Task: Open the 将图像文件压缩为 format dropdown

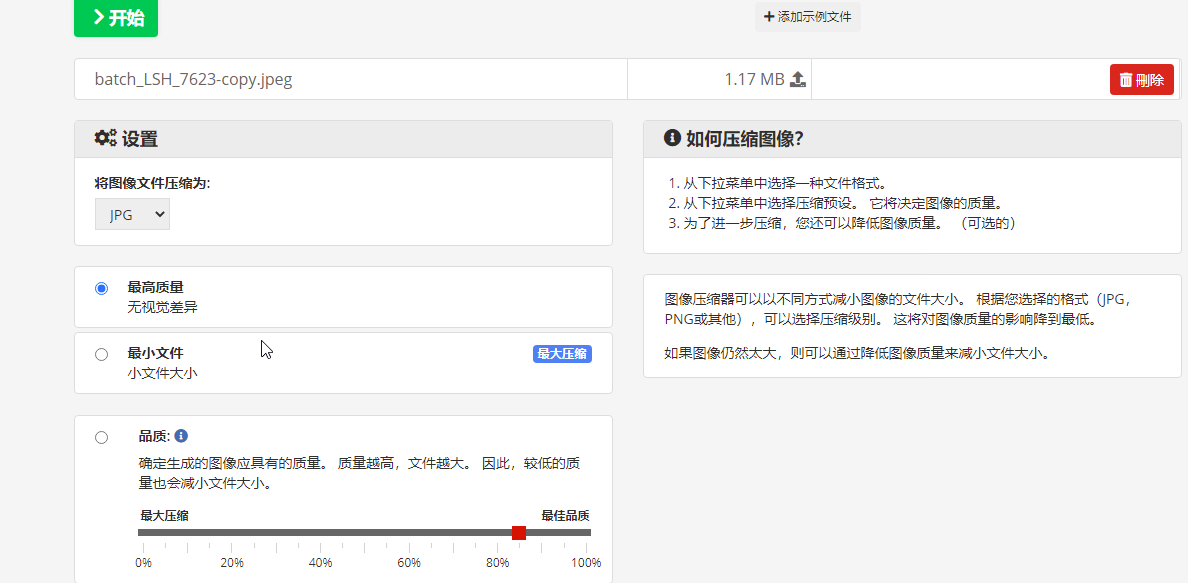Action: click(x=132, y=213)
